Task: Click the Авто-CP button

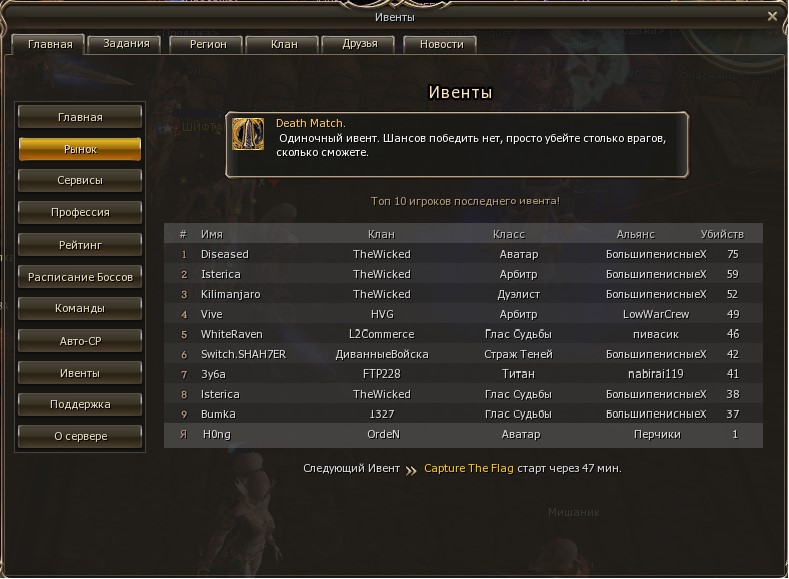Action: [80, 341]
